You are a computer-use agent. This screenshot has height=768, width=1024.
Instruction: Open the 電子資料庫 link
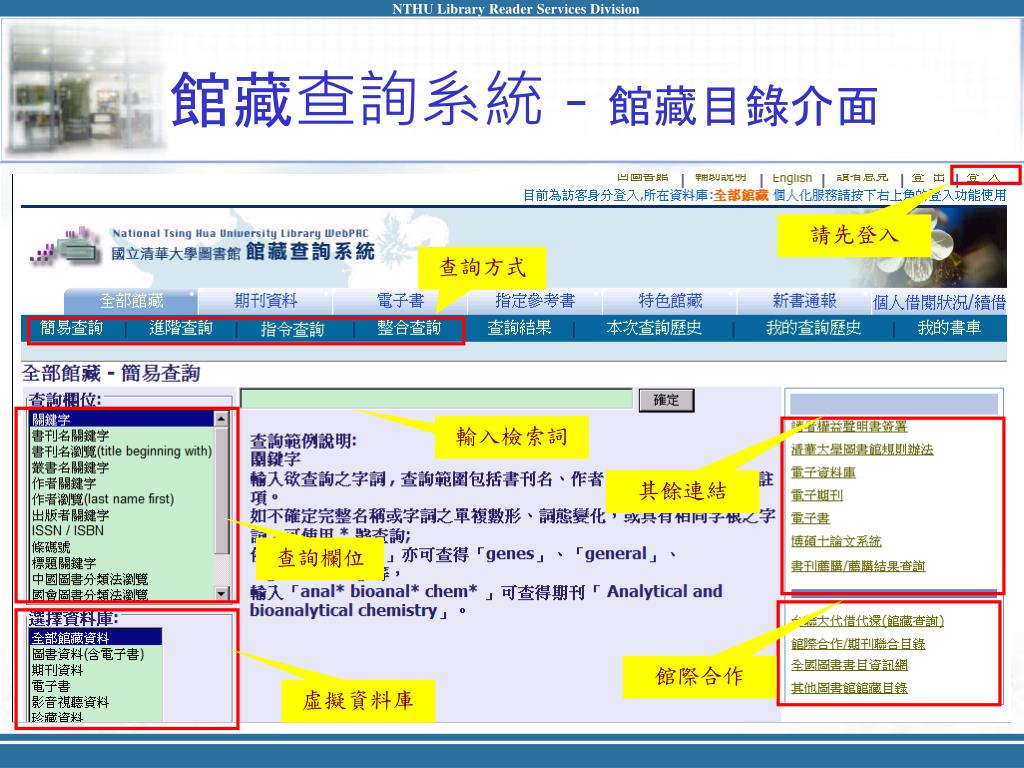pos(823,472)
